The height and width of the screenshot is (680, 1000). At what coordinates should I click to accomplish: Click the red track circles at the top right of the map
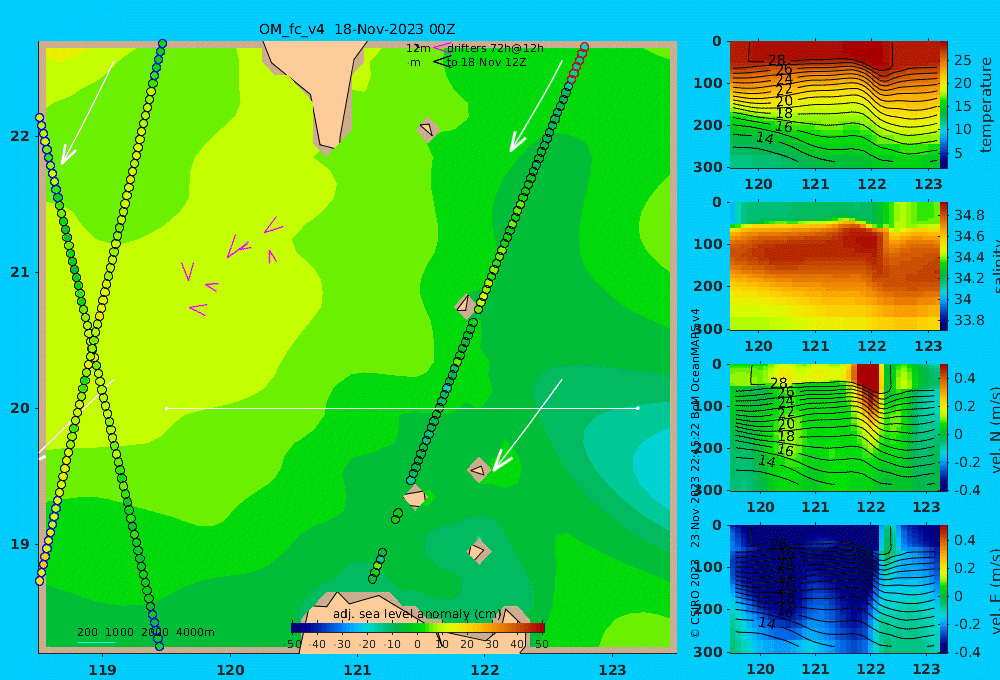pyautogui.click(x=578, y=63)
